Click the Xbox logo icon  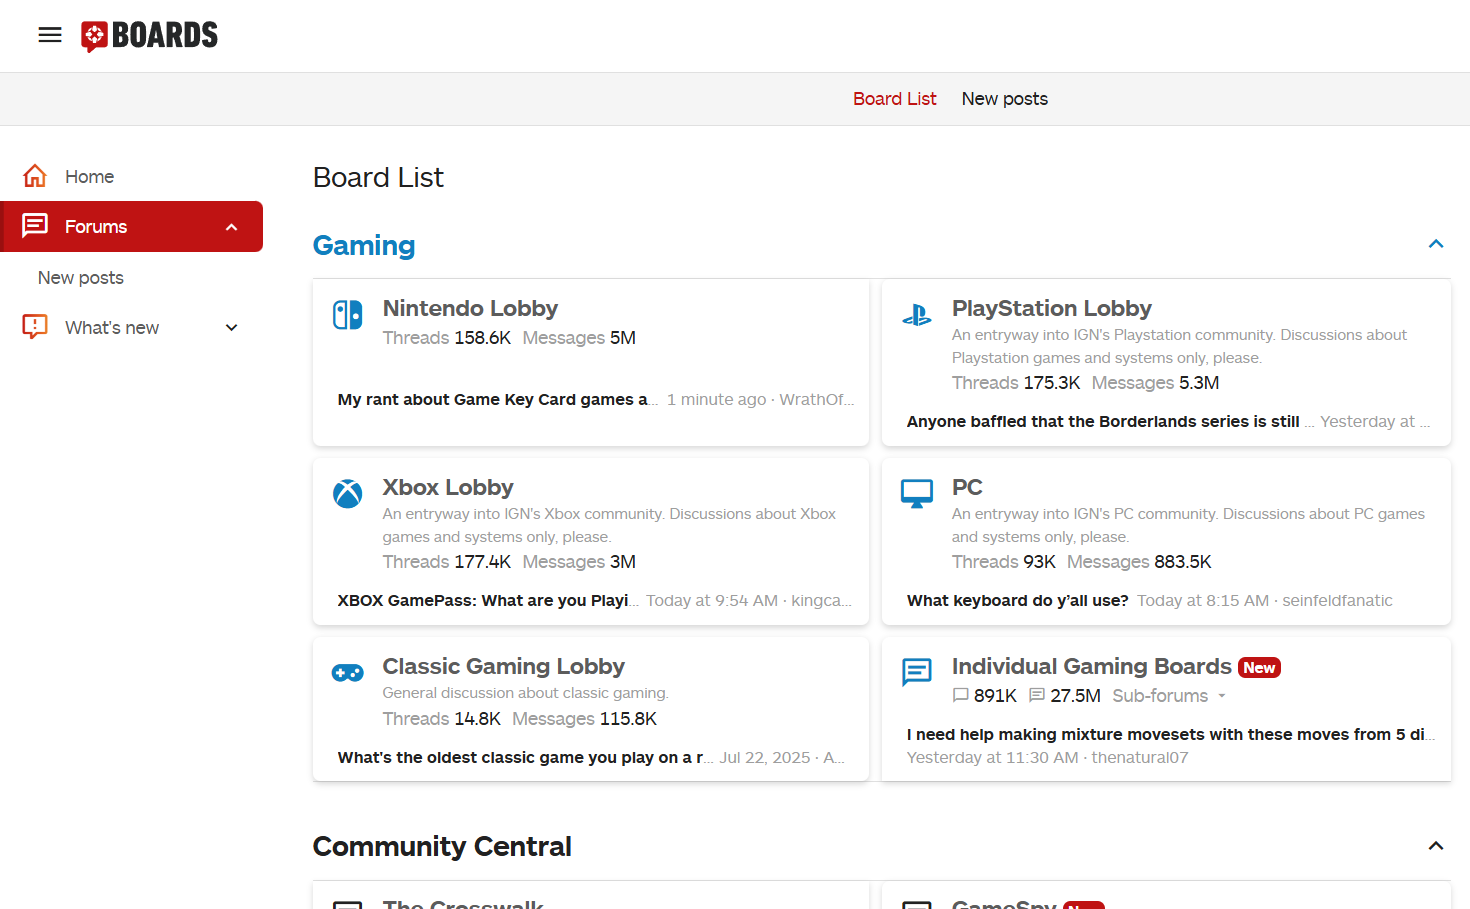click(x=348, y=494)
